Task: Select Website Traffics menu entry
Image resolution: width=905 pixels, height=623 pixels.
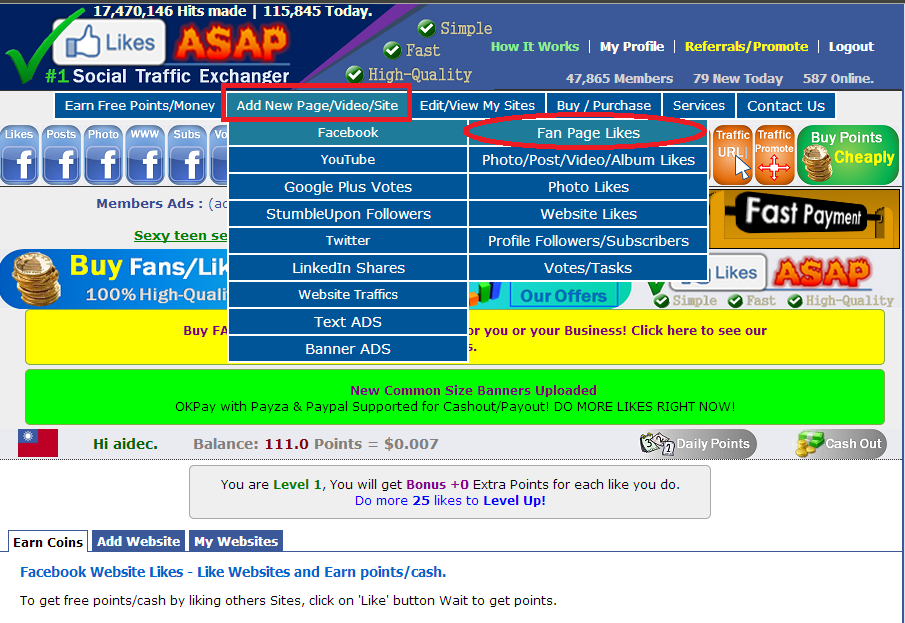Action: tap(348, 294)
